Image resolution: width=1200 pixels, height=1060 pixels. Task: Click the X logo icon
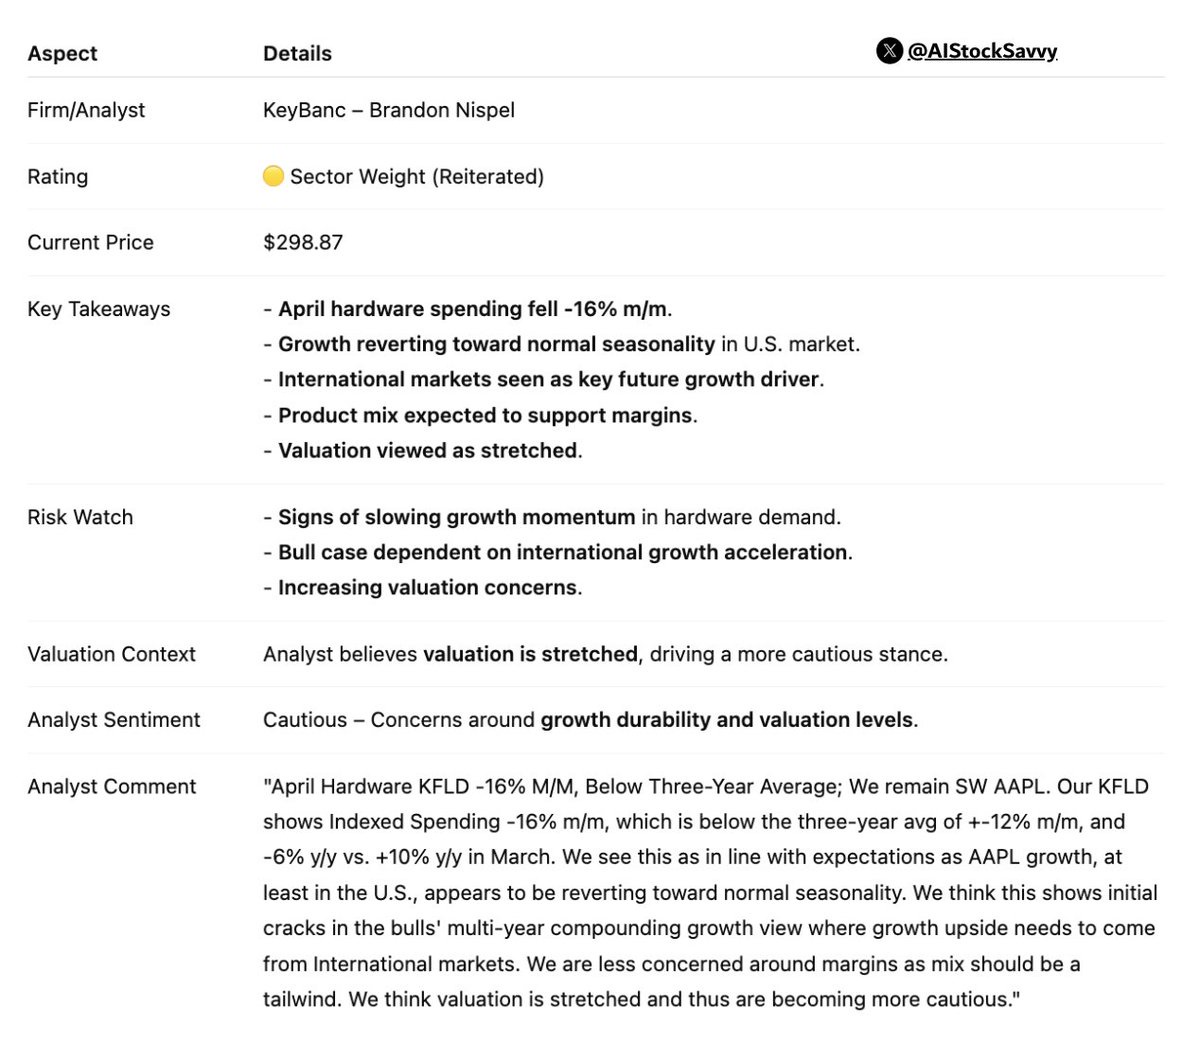889,51
